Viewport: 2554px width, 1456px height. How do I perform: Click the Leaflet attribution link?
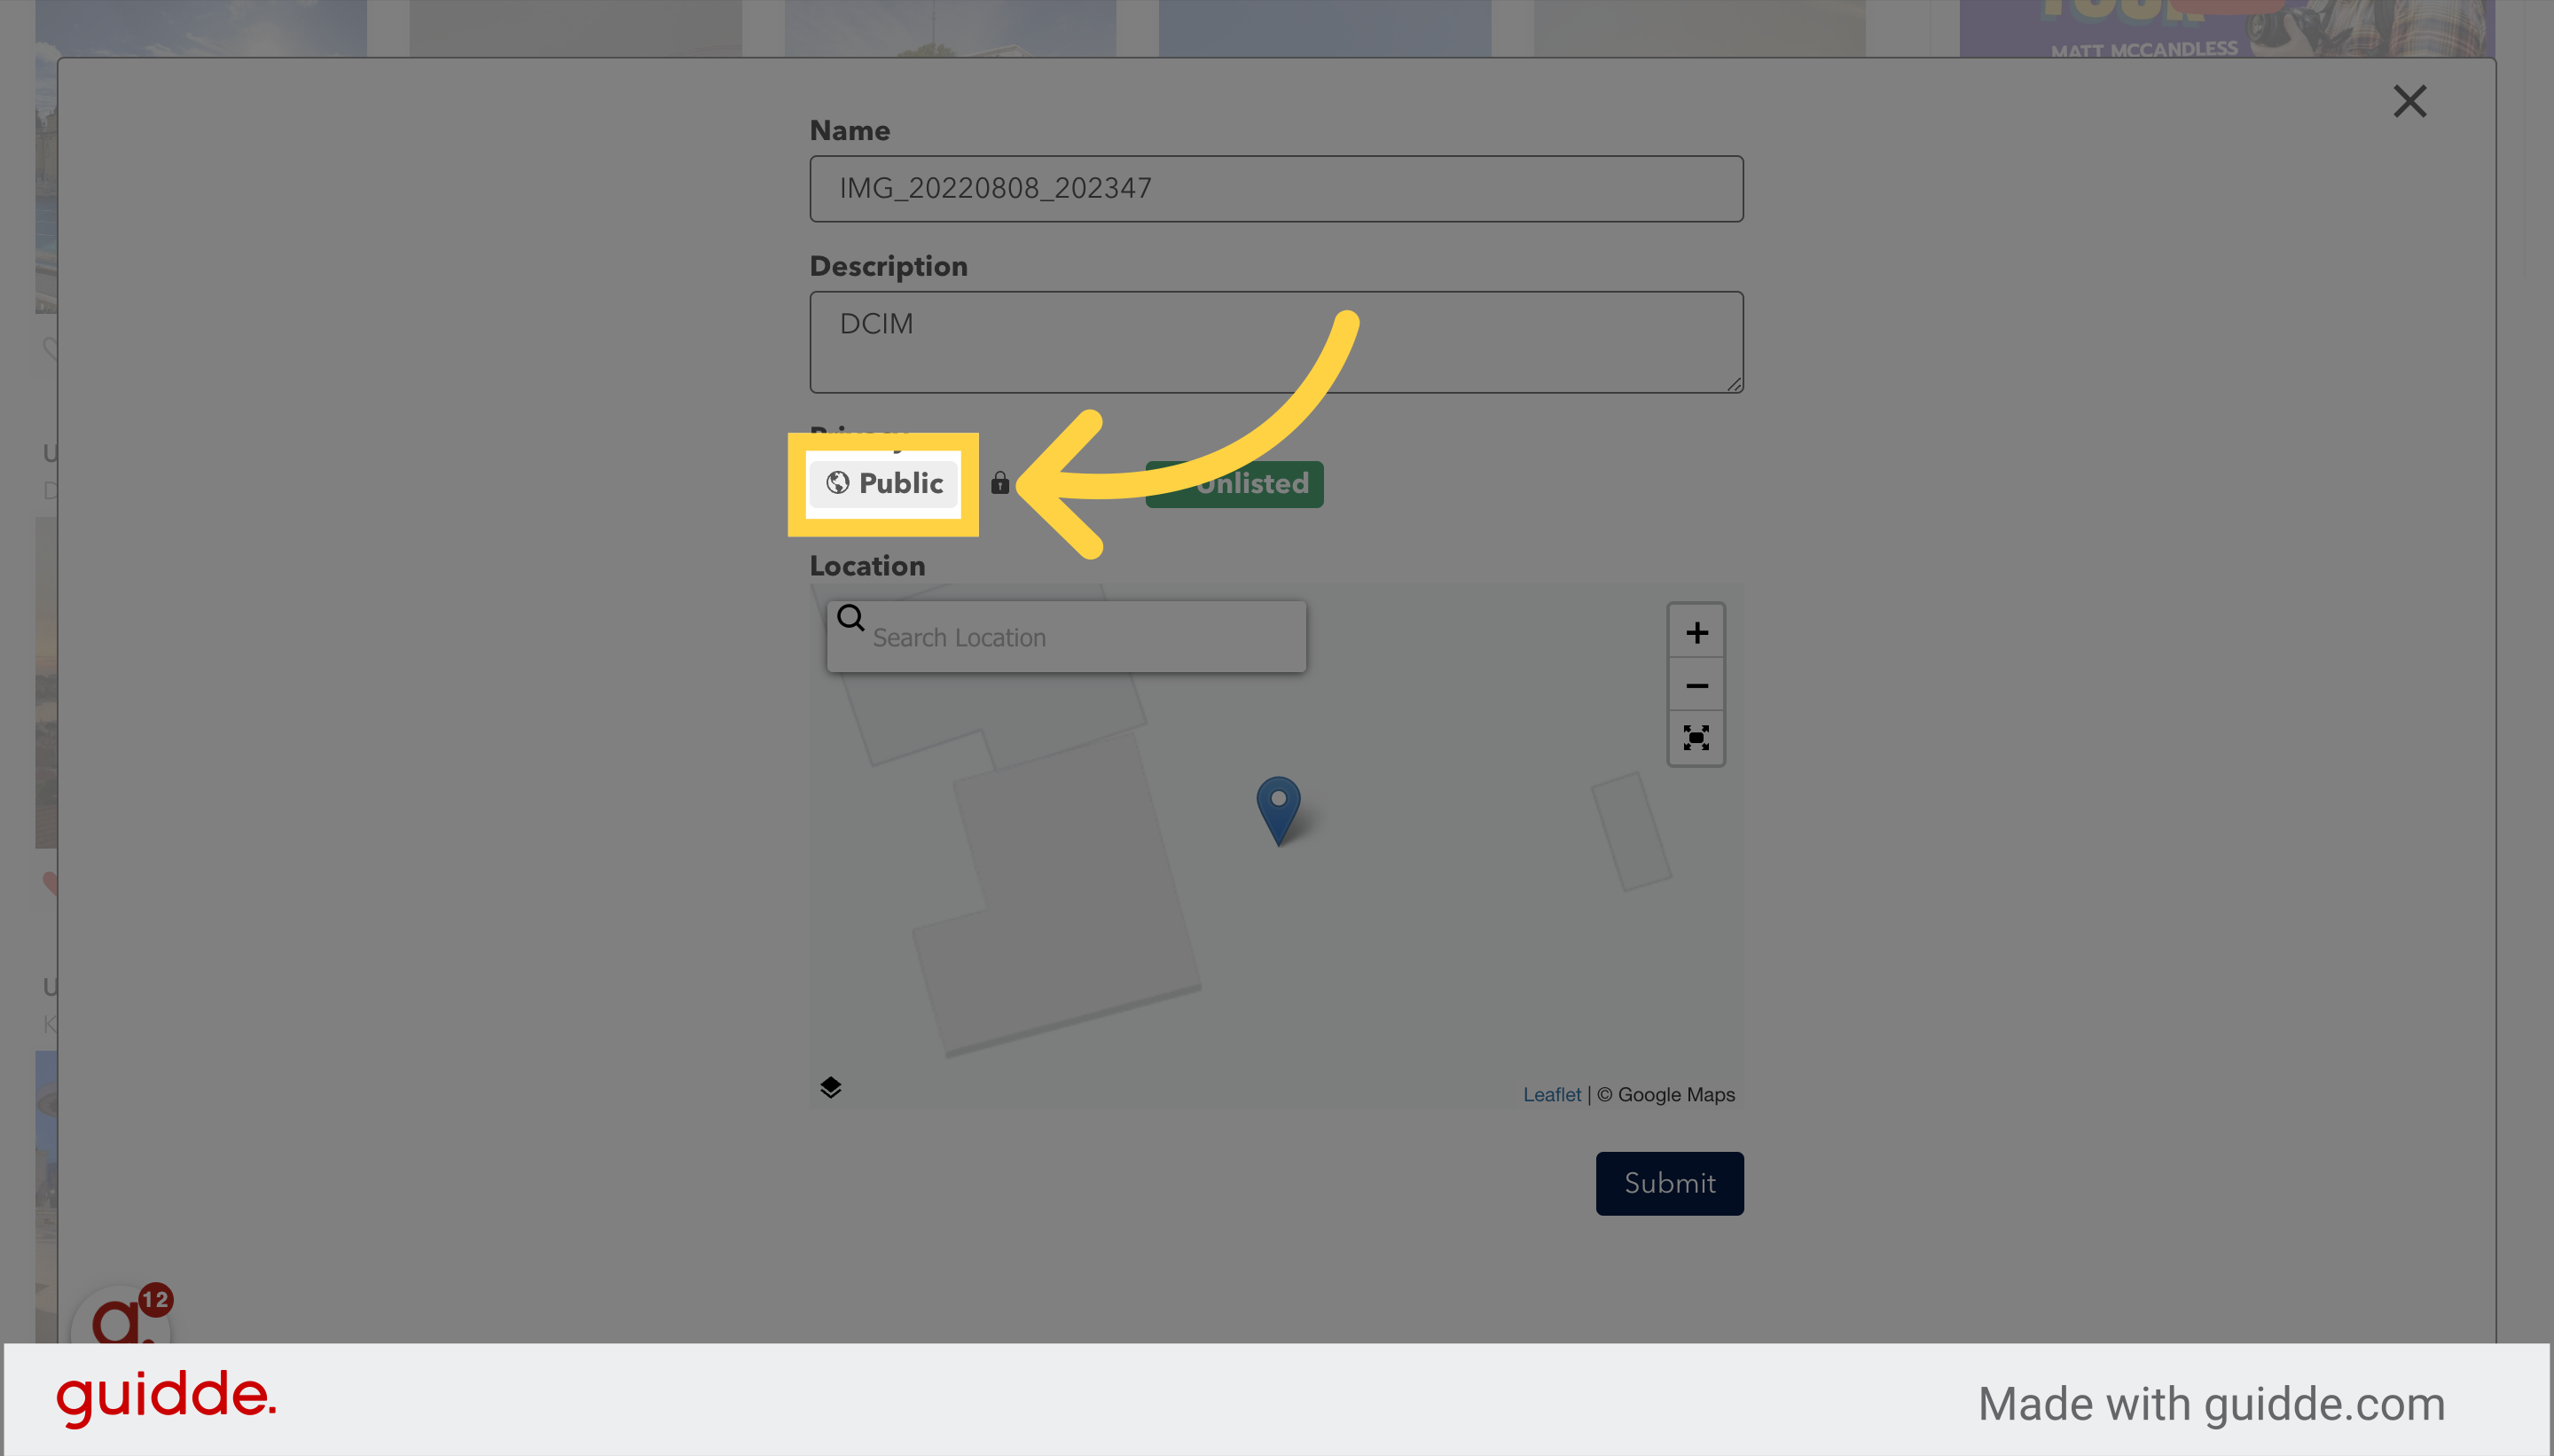(1551, 1092)
